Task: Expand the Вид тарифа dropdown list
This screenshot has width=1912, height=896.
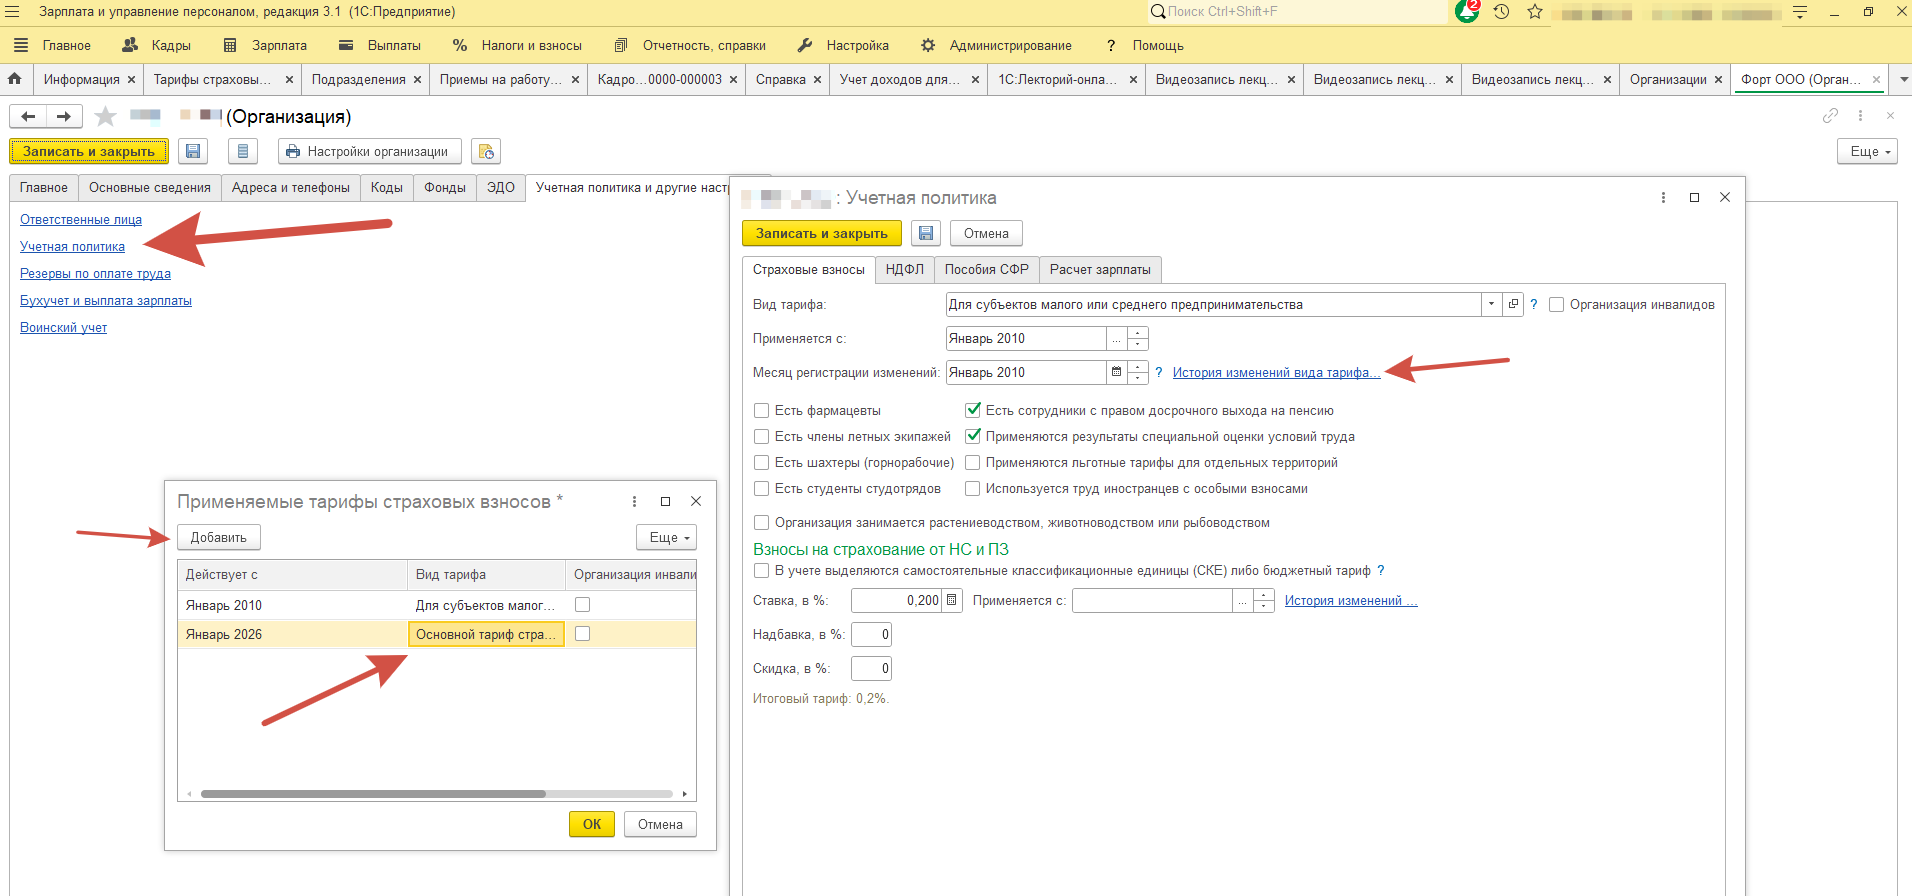Action: tap(1491, 304)
